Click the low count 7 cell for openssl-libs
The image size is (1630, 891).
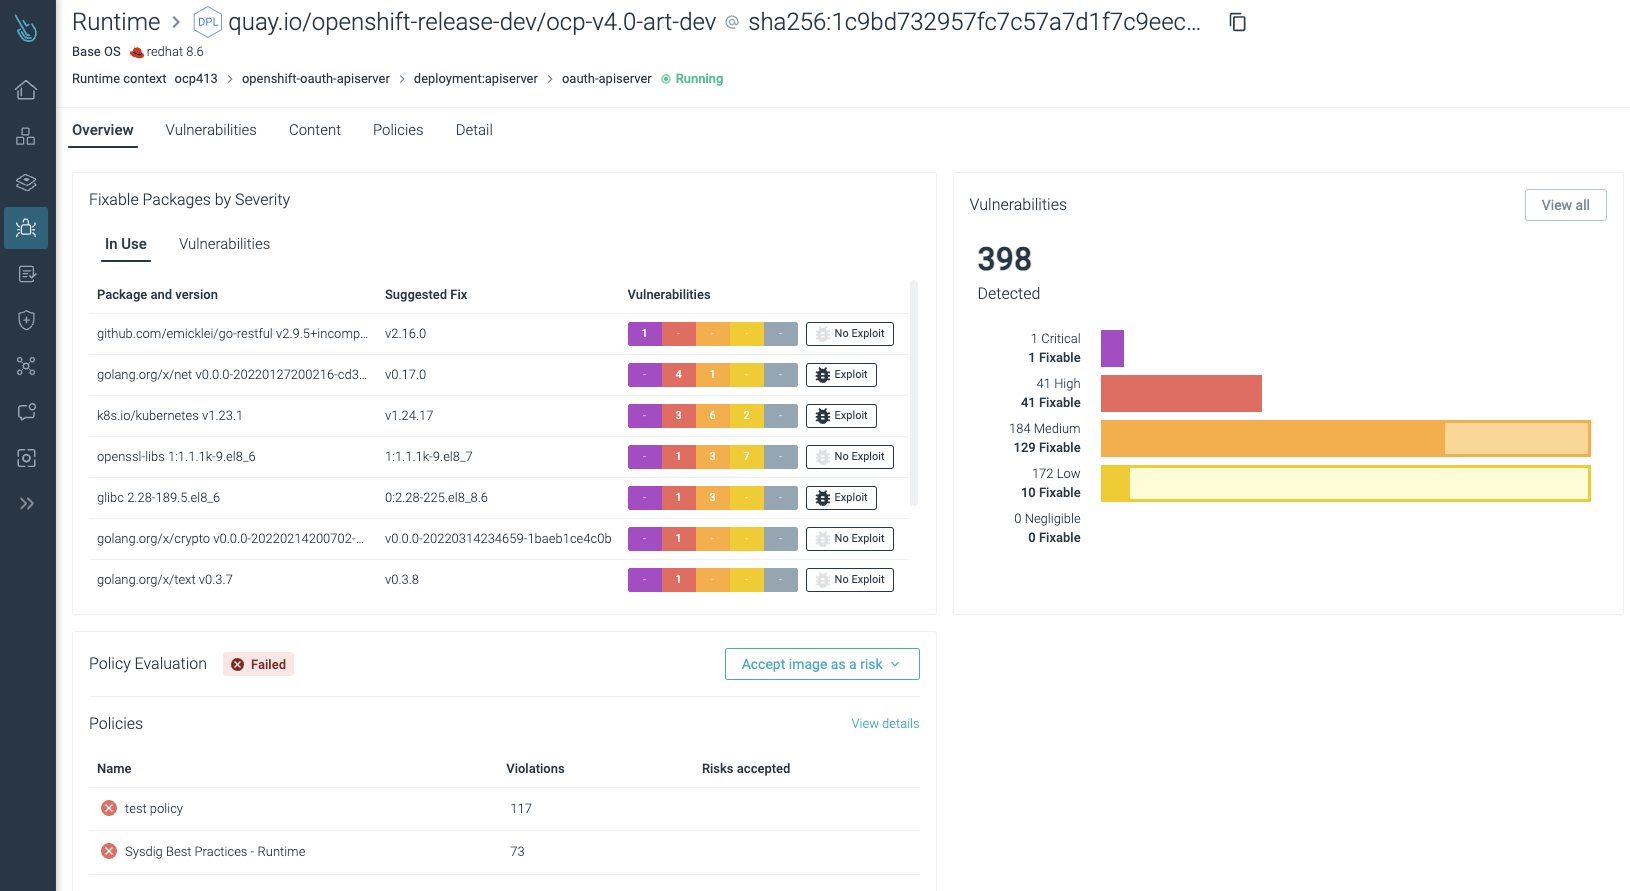click(x=746, y=457)
